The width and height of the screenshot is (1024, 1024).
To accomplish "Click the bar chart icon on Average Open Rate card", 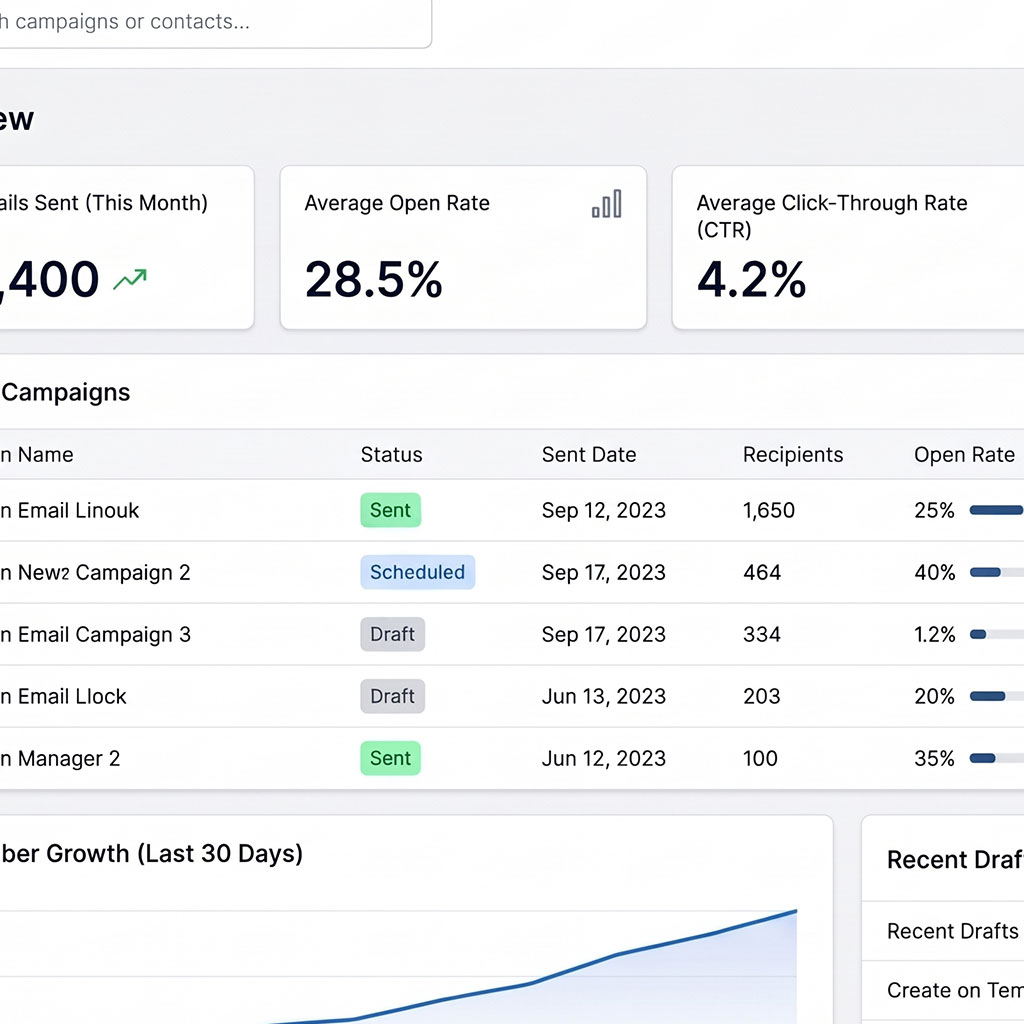I will 606,204.
